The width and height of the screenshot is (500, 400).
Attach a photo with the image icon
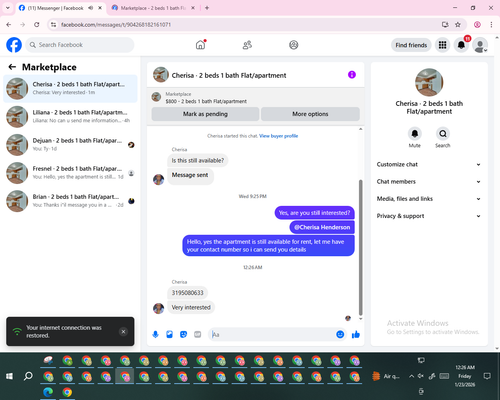169,334
